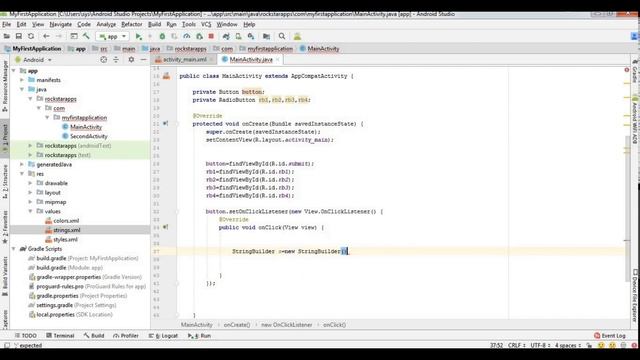Viewport: 640px width, 360px height.
Task: Click the Sync/Refresh toolbar icon
Action: pyautogui.click(x=31, y=36)
